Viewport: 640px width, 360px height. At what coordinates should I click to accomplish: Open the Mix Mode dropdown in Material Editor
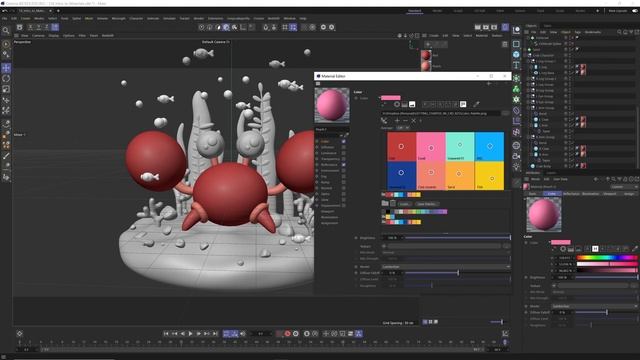pos(446,252)
